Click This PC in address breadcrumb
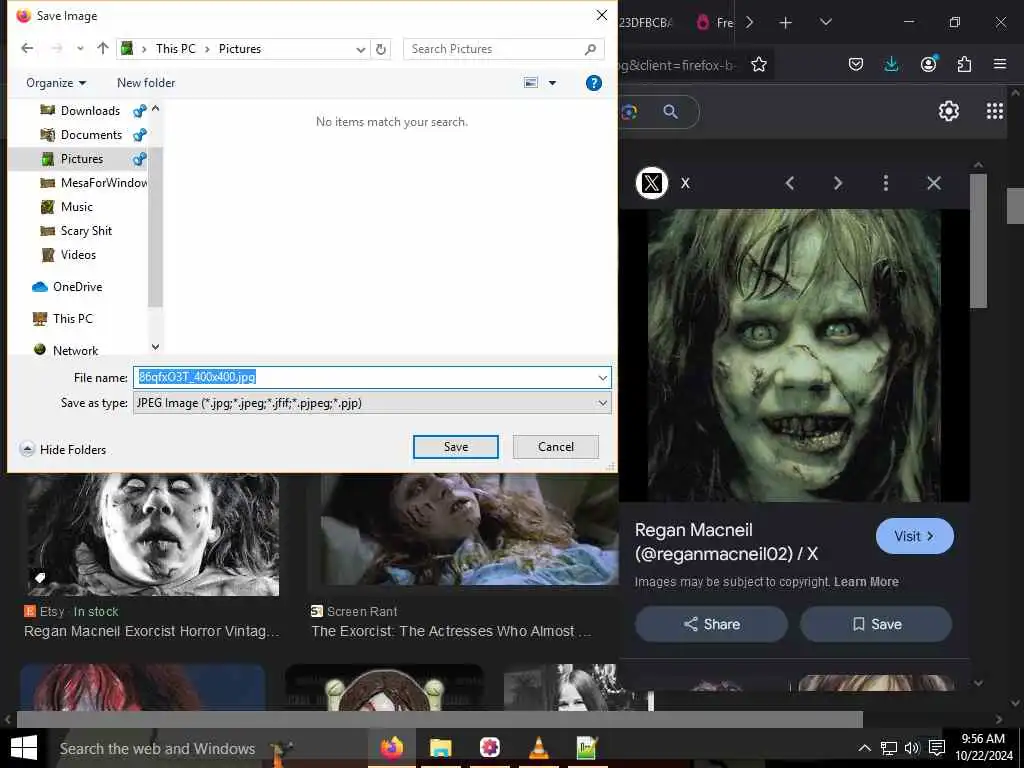The width and height of the screenshot is (1024, 768). pyautogui.click(x=176, y=49)
